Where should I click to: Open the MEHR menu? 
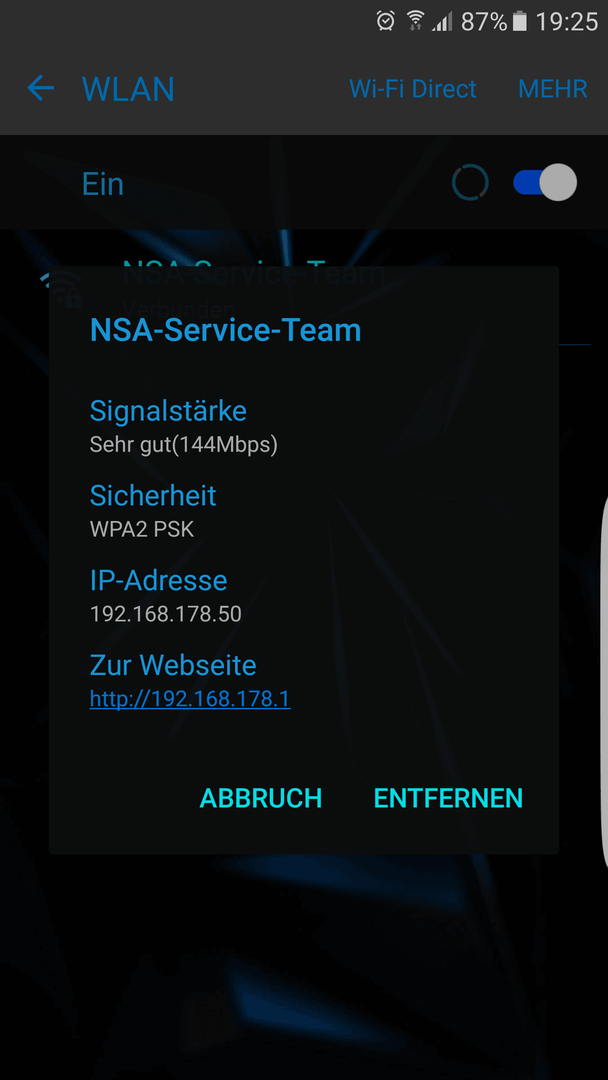[x=553, y=89]
